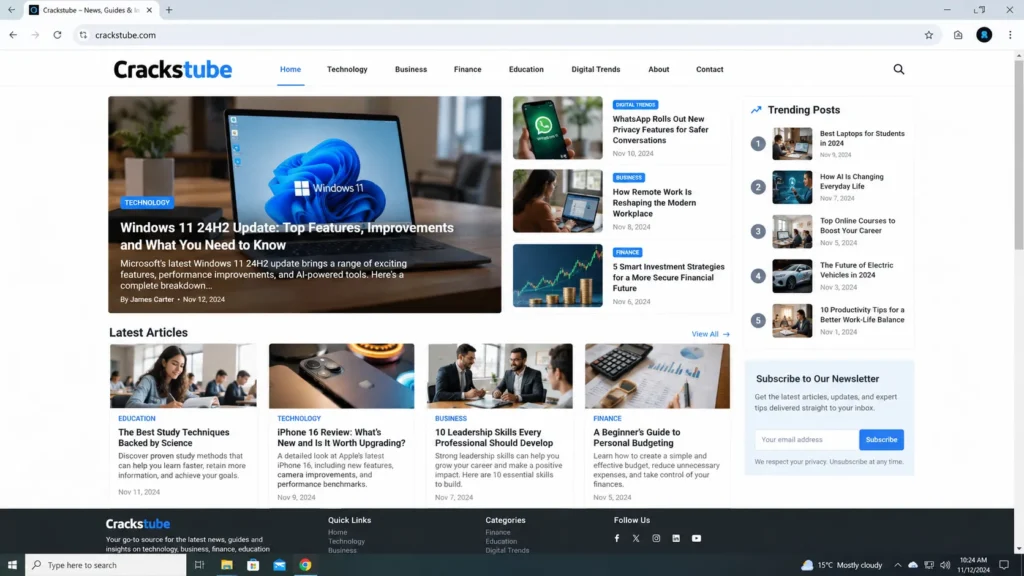The image size is (1024, 576).
Task: Open How Remote Work article title
Action: [x=654, y=202]
